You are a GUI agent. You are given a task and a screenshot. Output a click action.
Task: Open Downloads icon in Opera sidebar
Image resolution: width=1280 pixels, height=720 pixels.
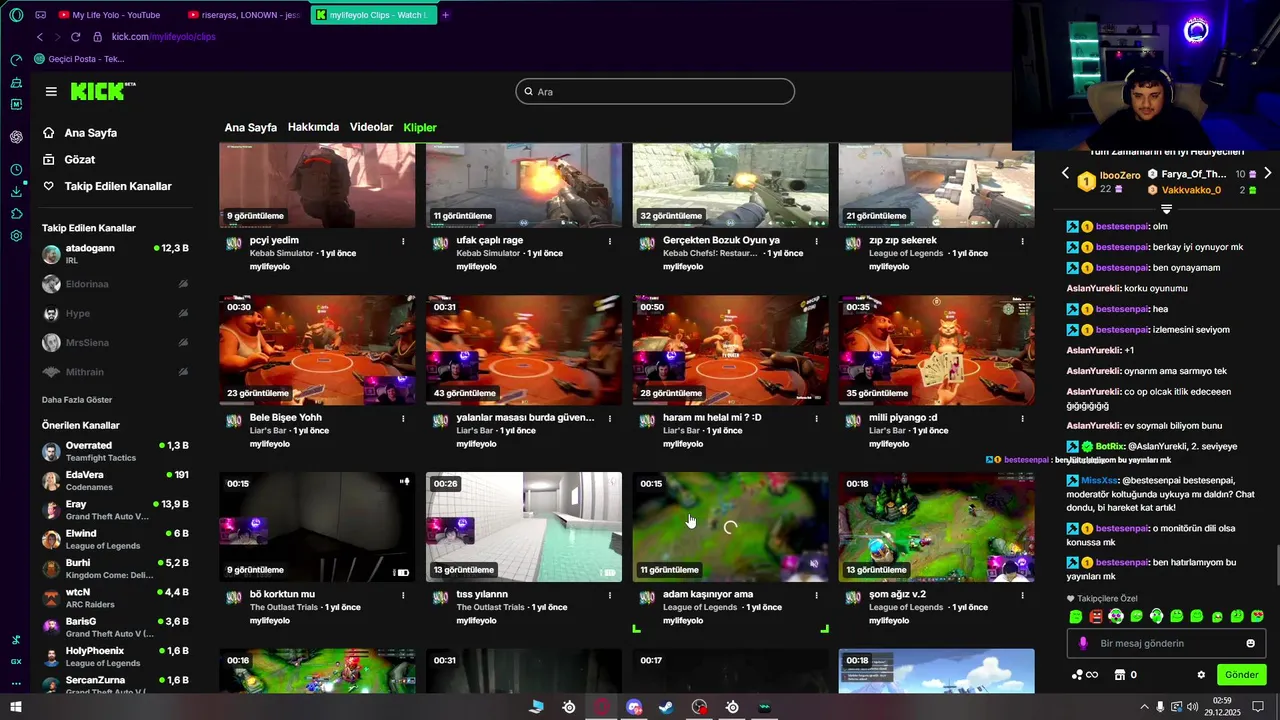tap(16, 192)
